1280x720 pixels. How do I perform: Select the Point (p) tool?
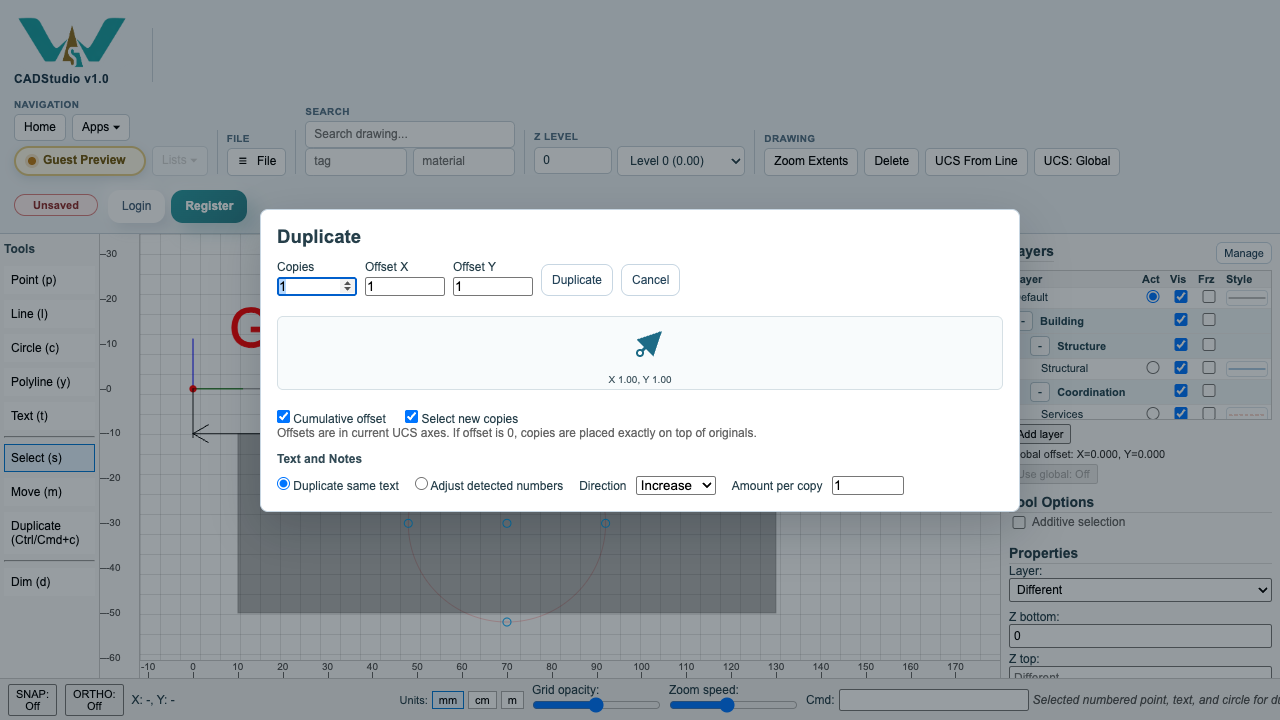point(49,280)
